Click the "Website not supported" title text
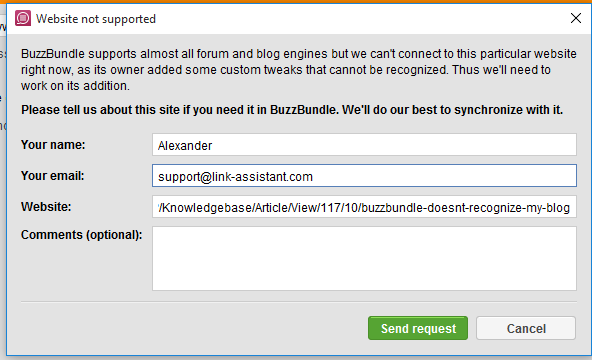The image size is (592, 360). [96, 18]
